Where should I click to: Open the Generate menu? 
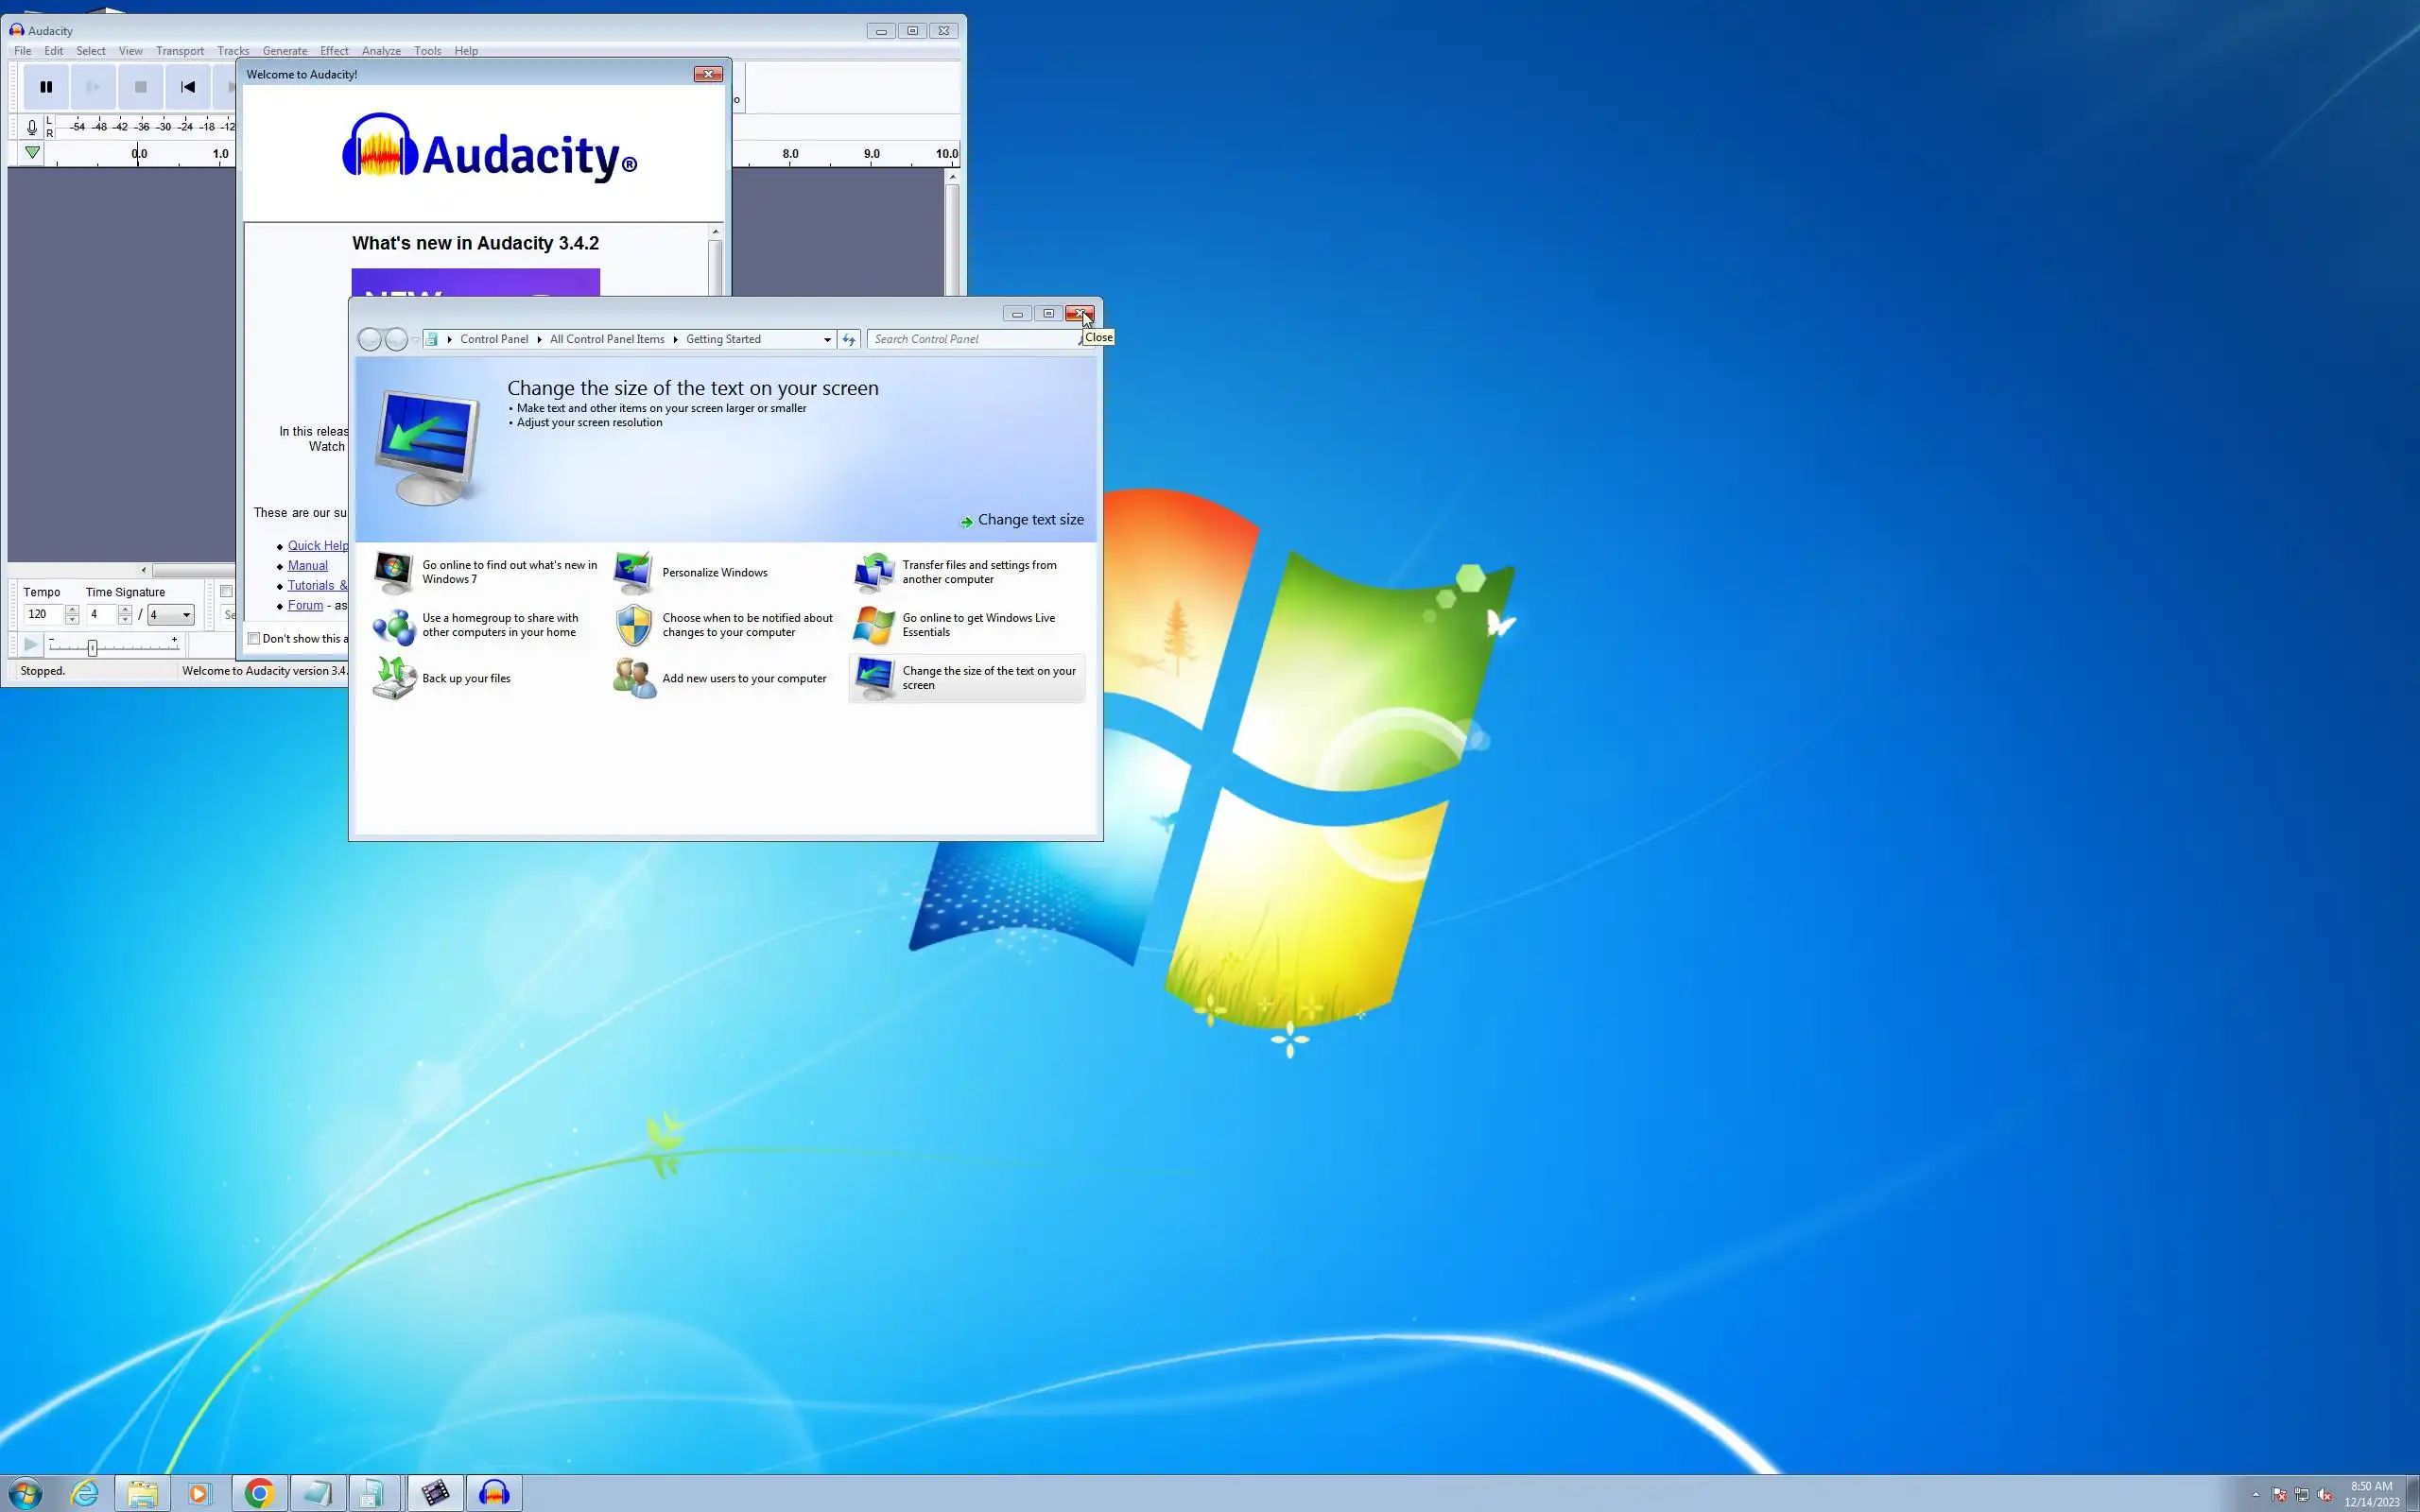[284, 51]
